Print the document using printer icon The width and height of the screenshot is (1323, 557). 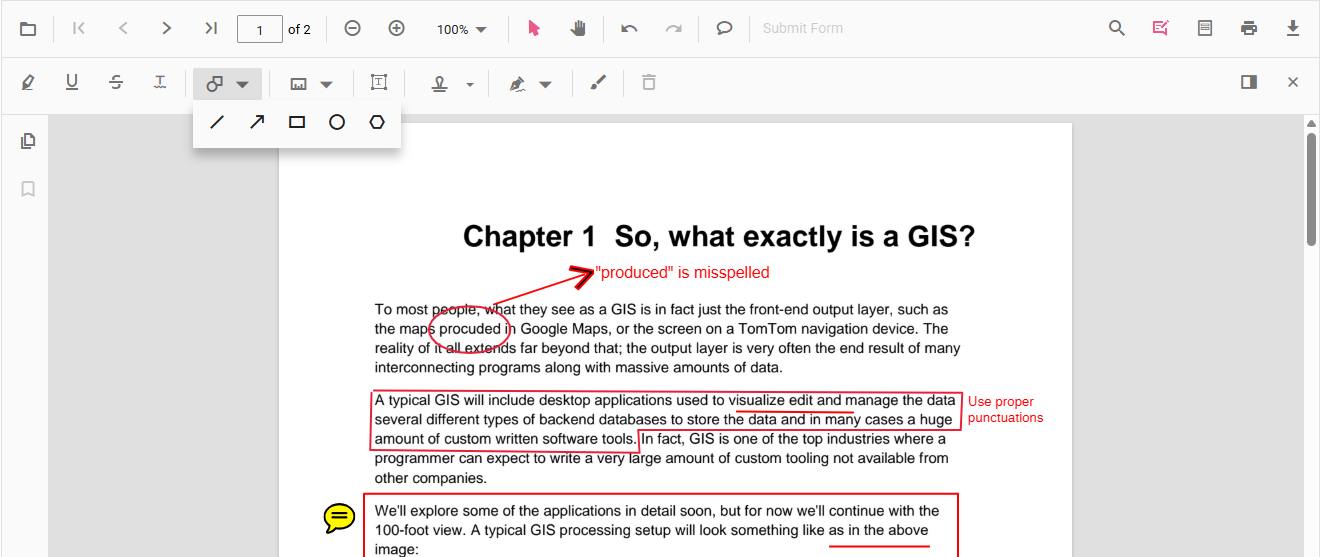click(x=1249, y=28)
